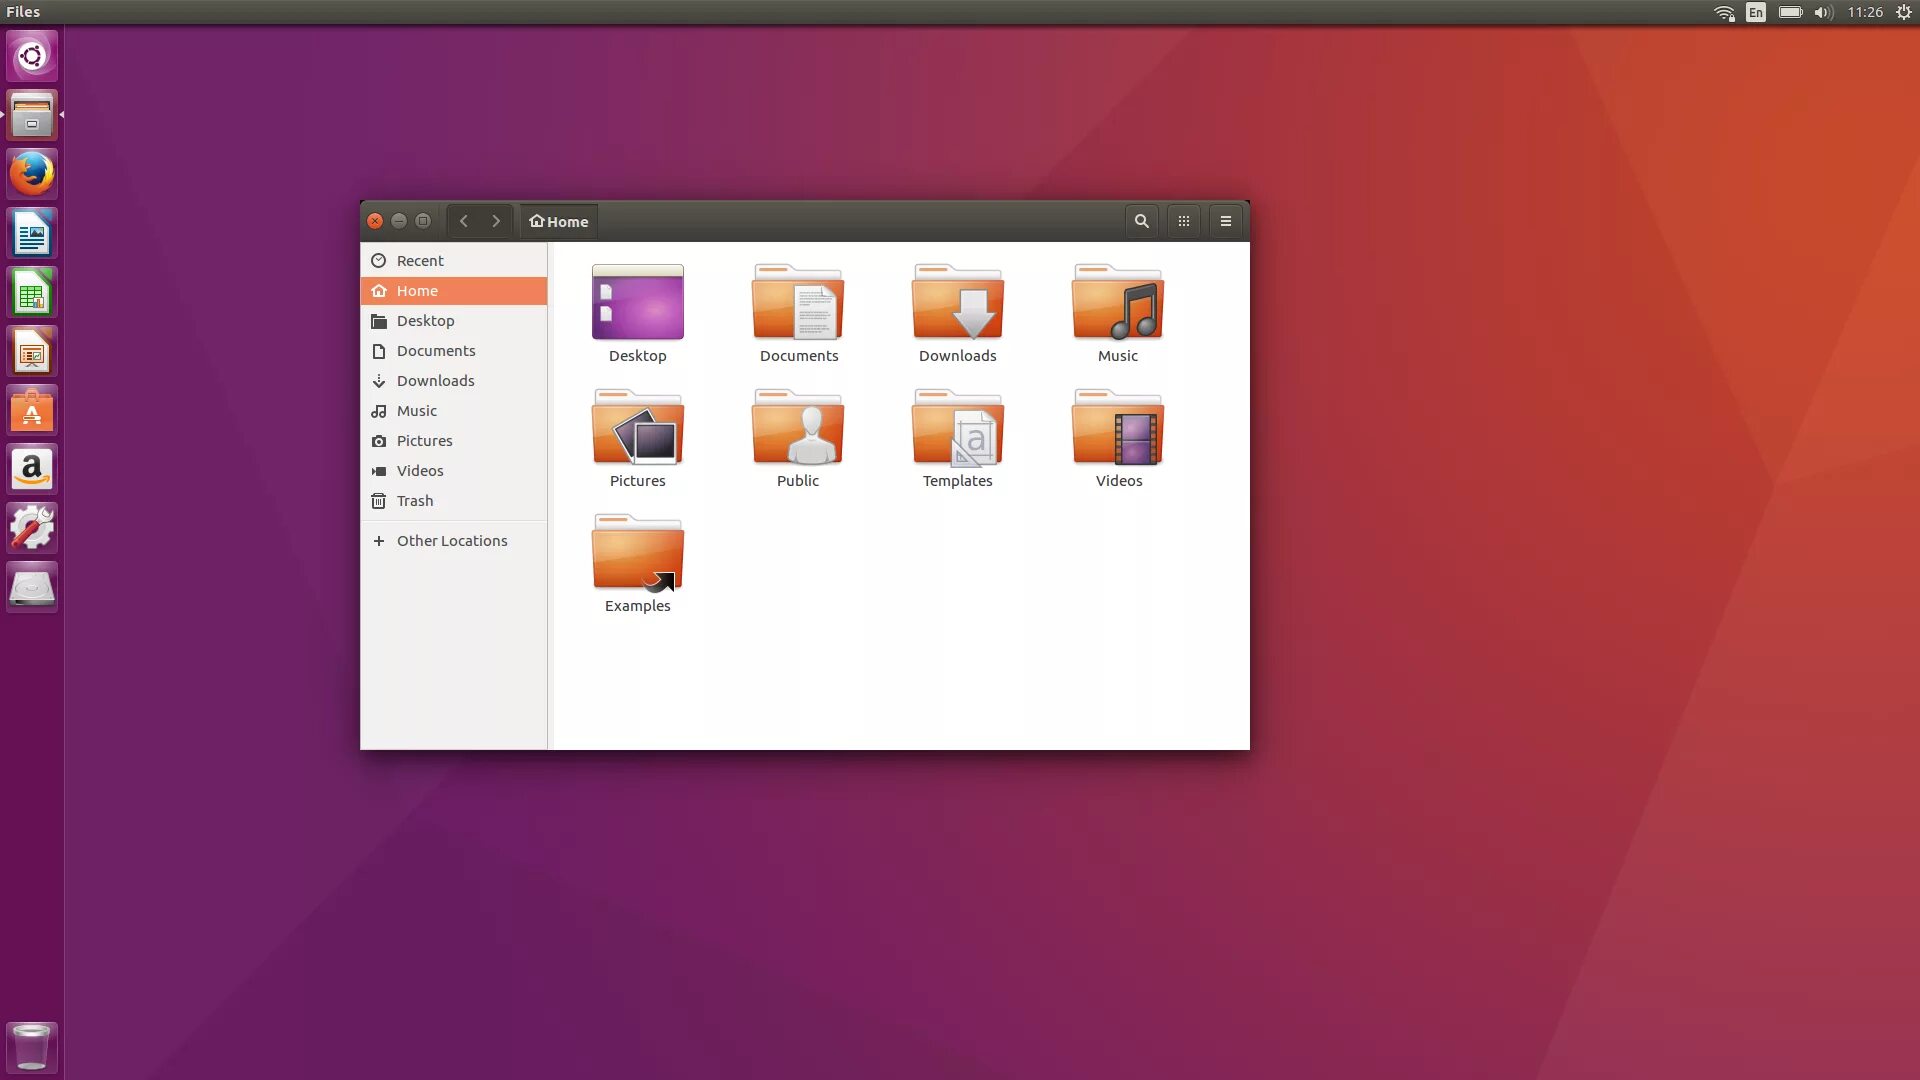Screen dimensions: 1920x1080
Task: Select the Videos folder in main view
Action: 1117,429
